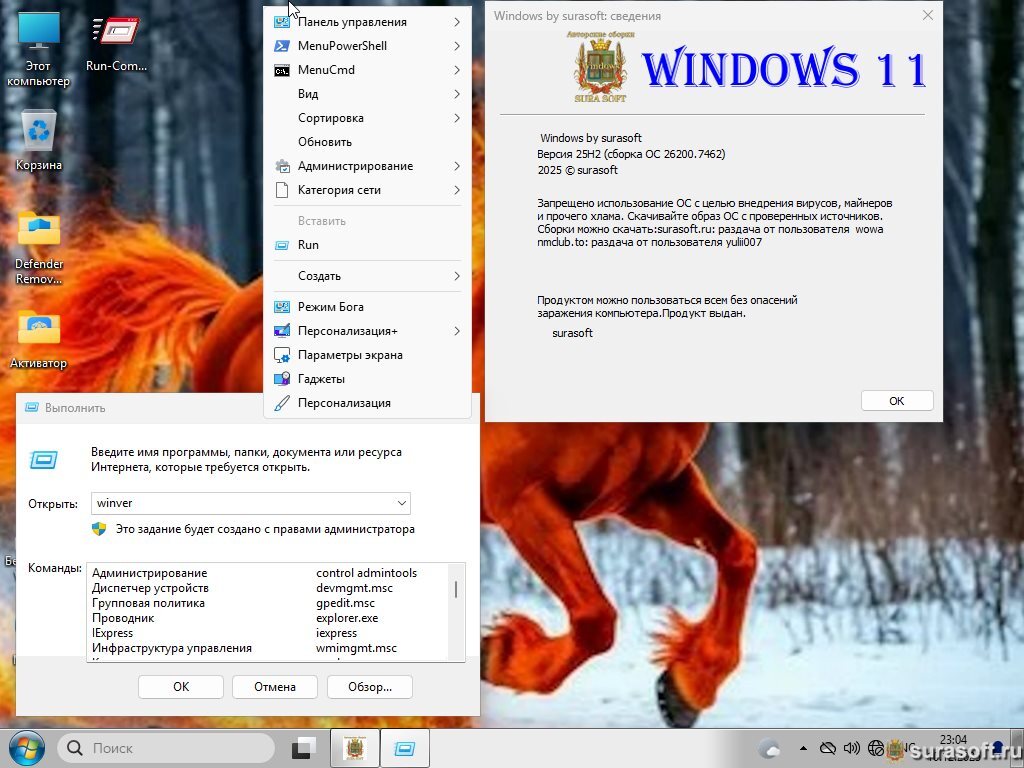Open the Этот компьютер desktop icon

(x=39, y=48)
